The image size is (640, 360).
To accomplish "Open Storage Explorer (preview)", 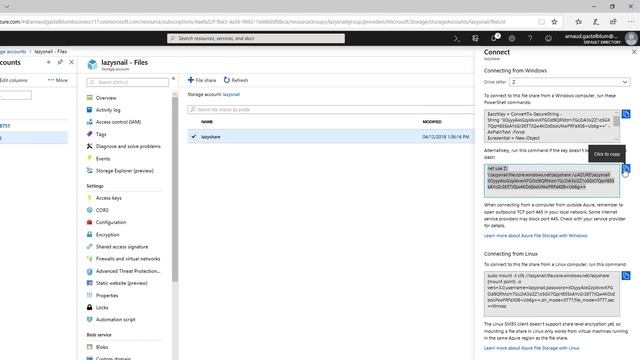I will [126, 171].
